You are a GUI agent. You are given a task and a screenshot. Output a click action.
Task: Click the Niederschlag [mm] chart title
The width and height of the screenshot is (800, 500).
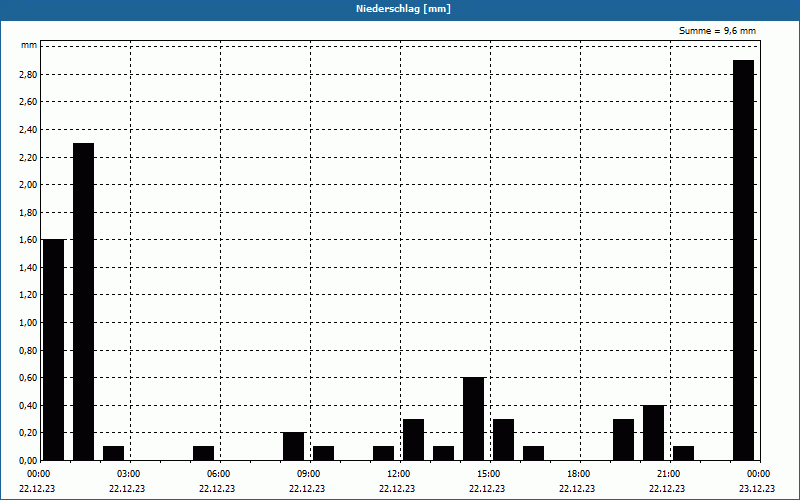coord(403,9)
